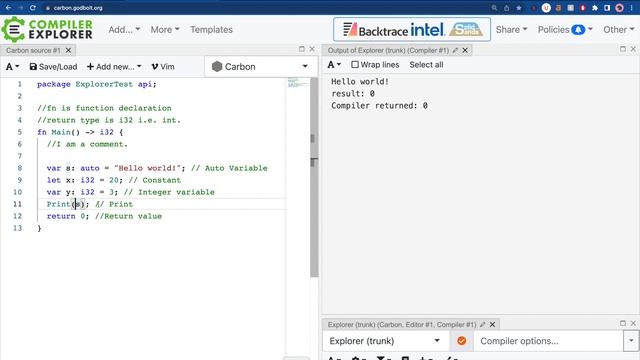This screenshot has height=360, width=640.
Task: Rename the Output tab via pencil icon
Action: point(455,50)
